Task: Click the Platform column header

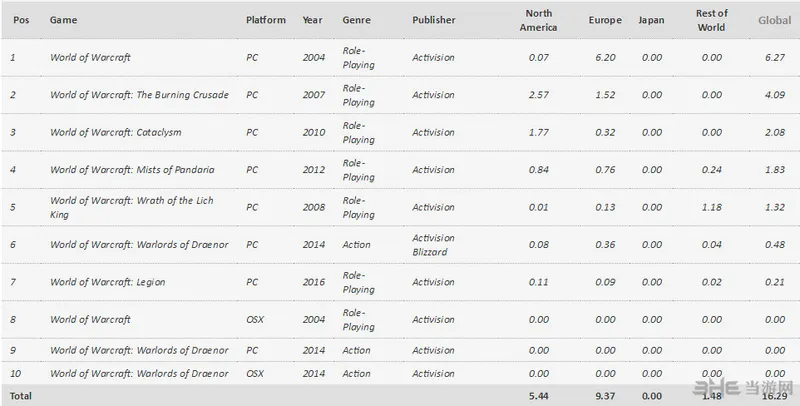Action: [266, 20]
